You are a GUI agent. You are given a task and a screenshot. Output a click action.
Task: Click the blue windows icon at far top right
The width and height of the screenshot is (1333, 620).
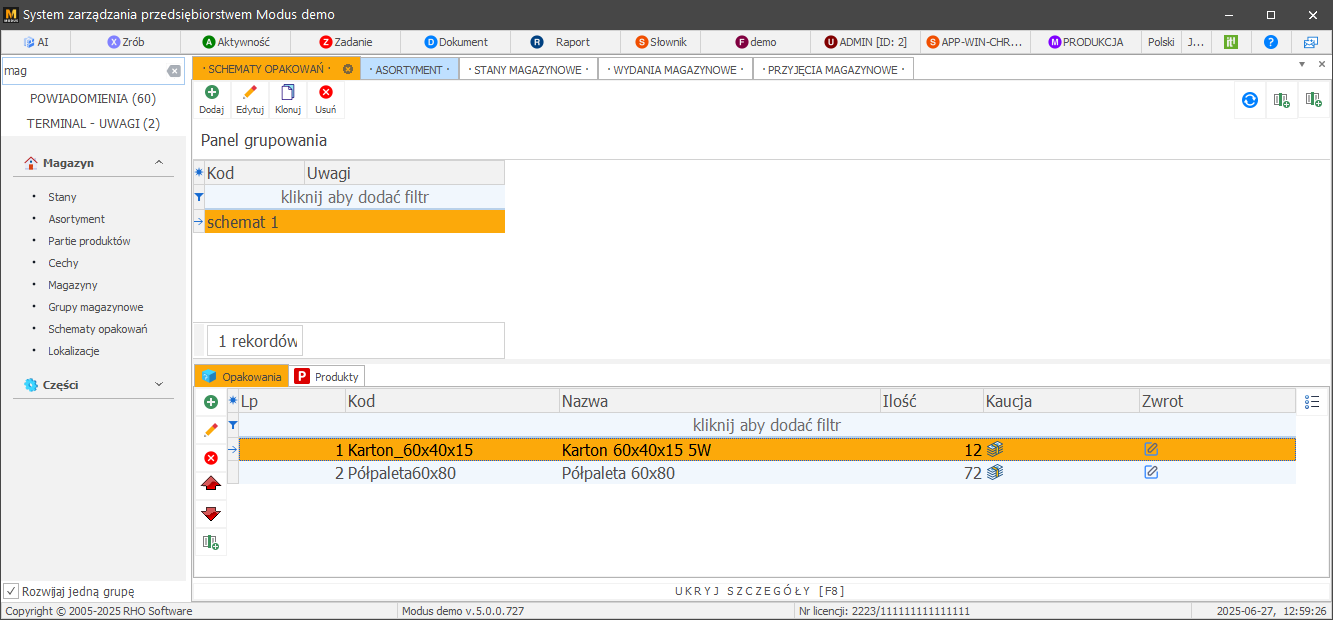(1311, 42)
